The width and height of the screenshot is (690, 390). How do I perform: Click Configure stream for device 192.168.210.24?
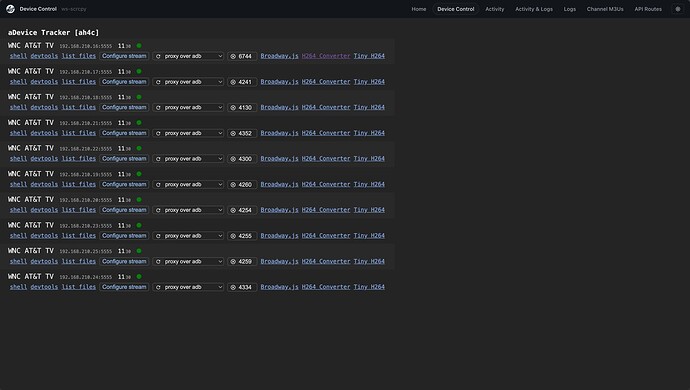coord(124,287)
